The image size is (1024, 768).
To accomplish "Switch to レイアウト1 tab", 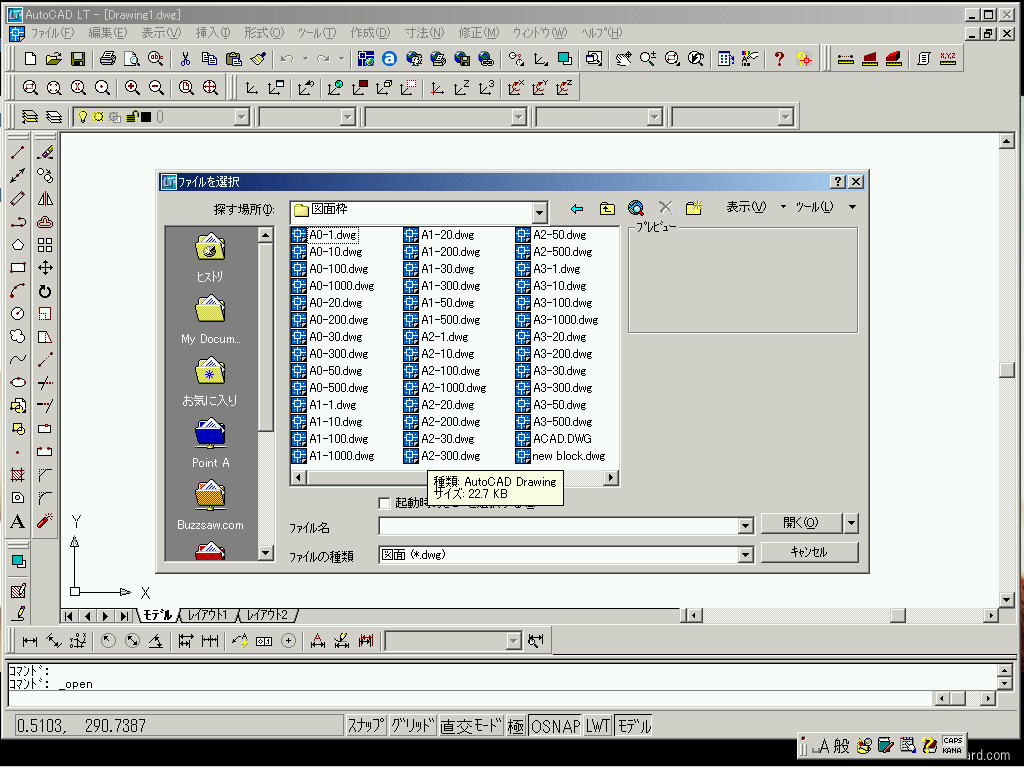I will 207,615.
